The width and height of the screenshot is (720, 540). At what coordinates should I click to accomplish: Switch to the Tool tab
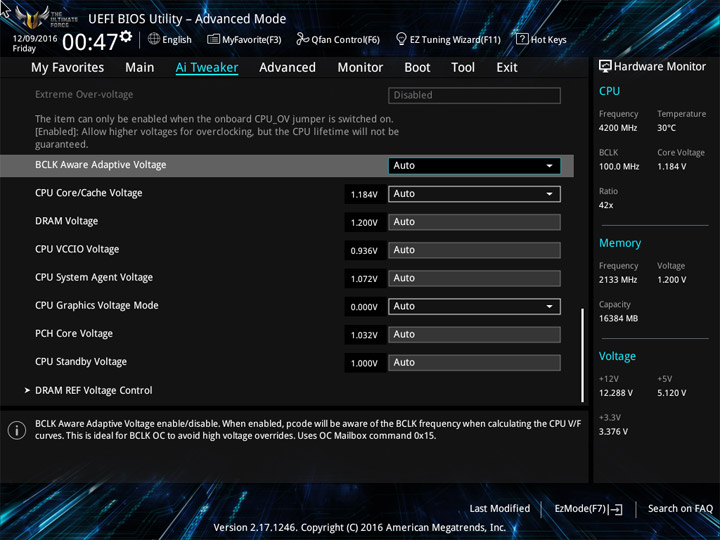click(x=463, y=68)
